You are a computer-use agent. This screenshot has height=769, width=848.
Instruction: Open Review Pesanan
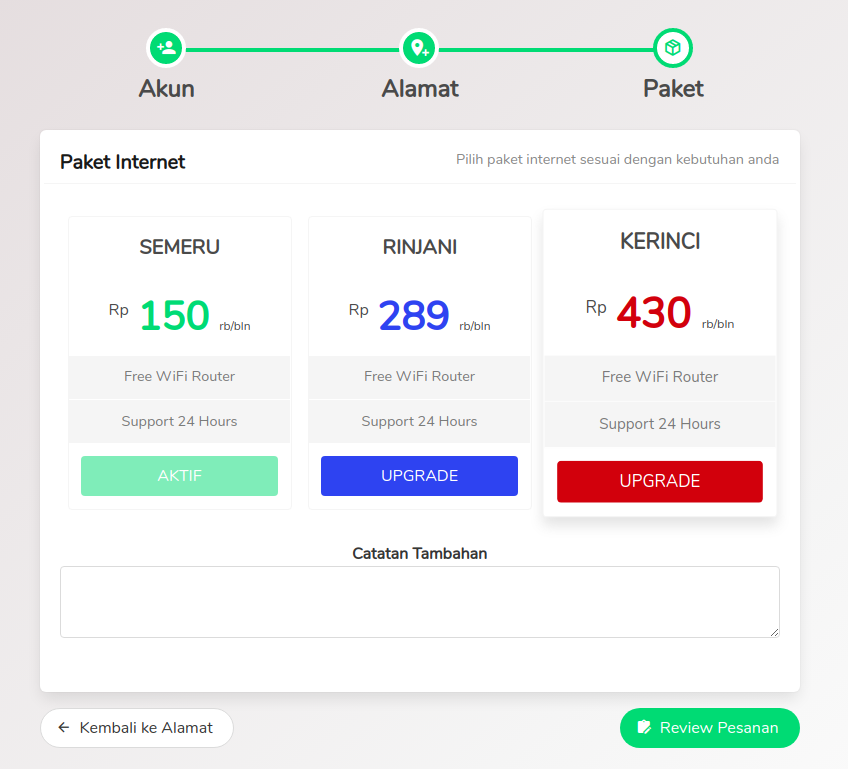[x=710, y=728]
